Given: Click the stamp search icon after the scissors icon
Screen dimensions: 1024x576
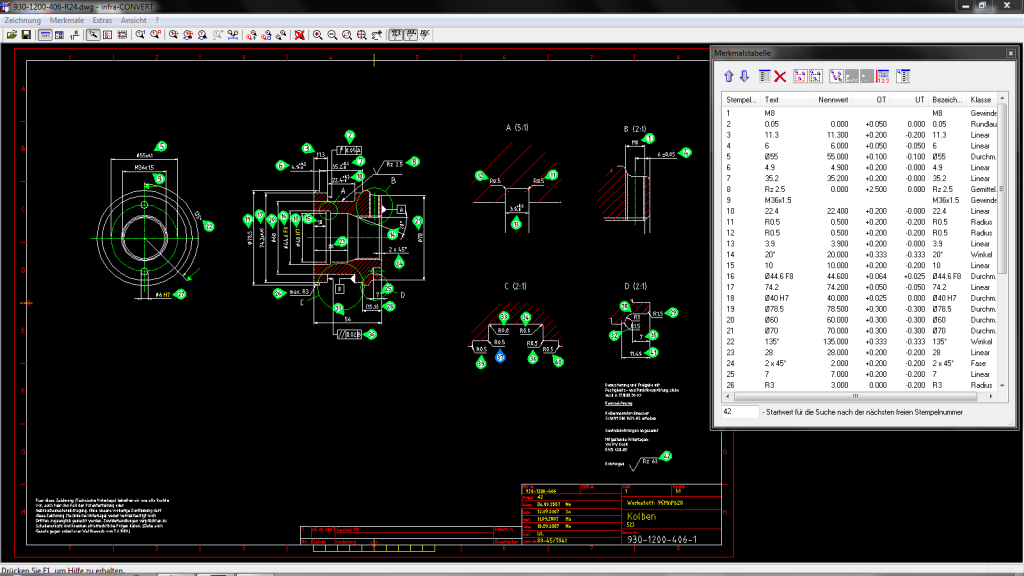Looking at the screenshot, I should coord(251,35).
